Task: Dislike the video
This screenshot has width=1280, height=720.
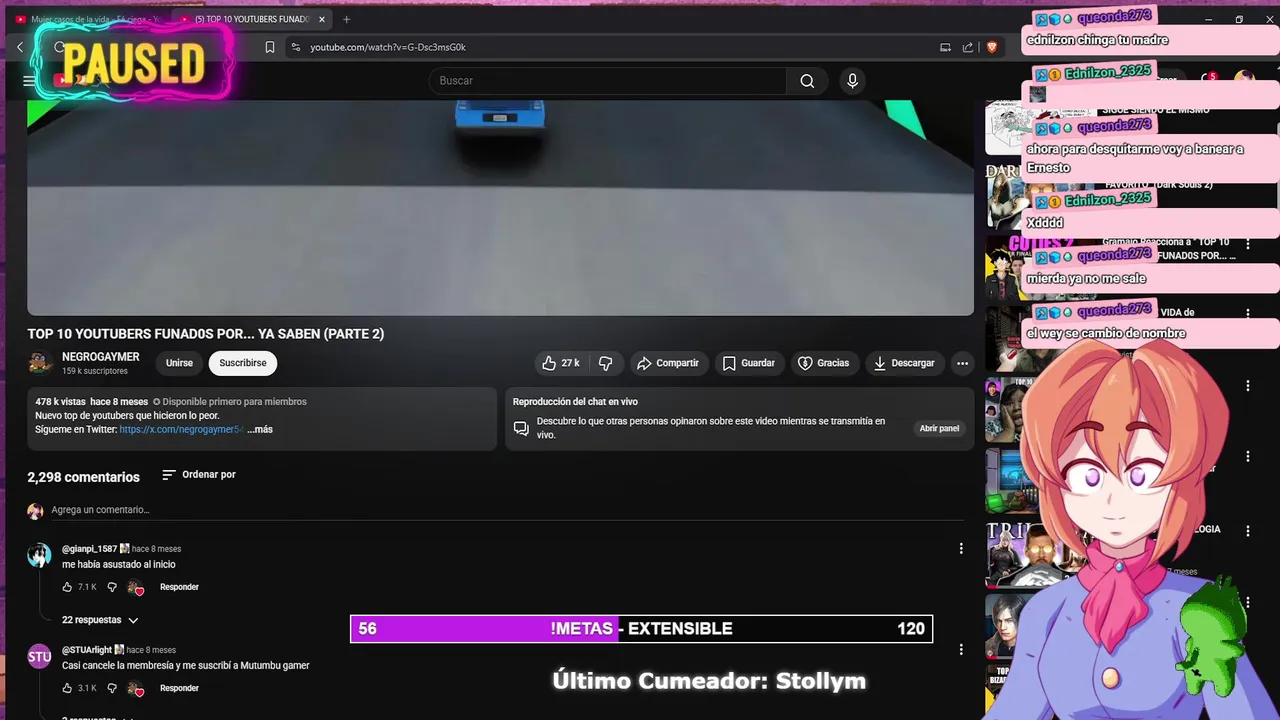Action: coord(605,363)
